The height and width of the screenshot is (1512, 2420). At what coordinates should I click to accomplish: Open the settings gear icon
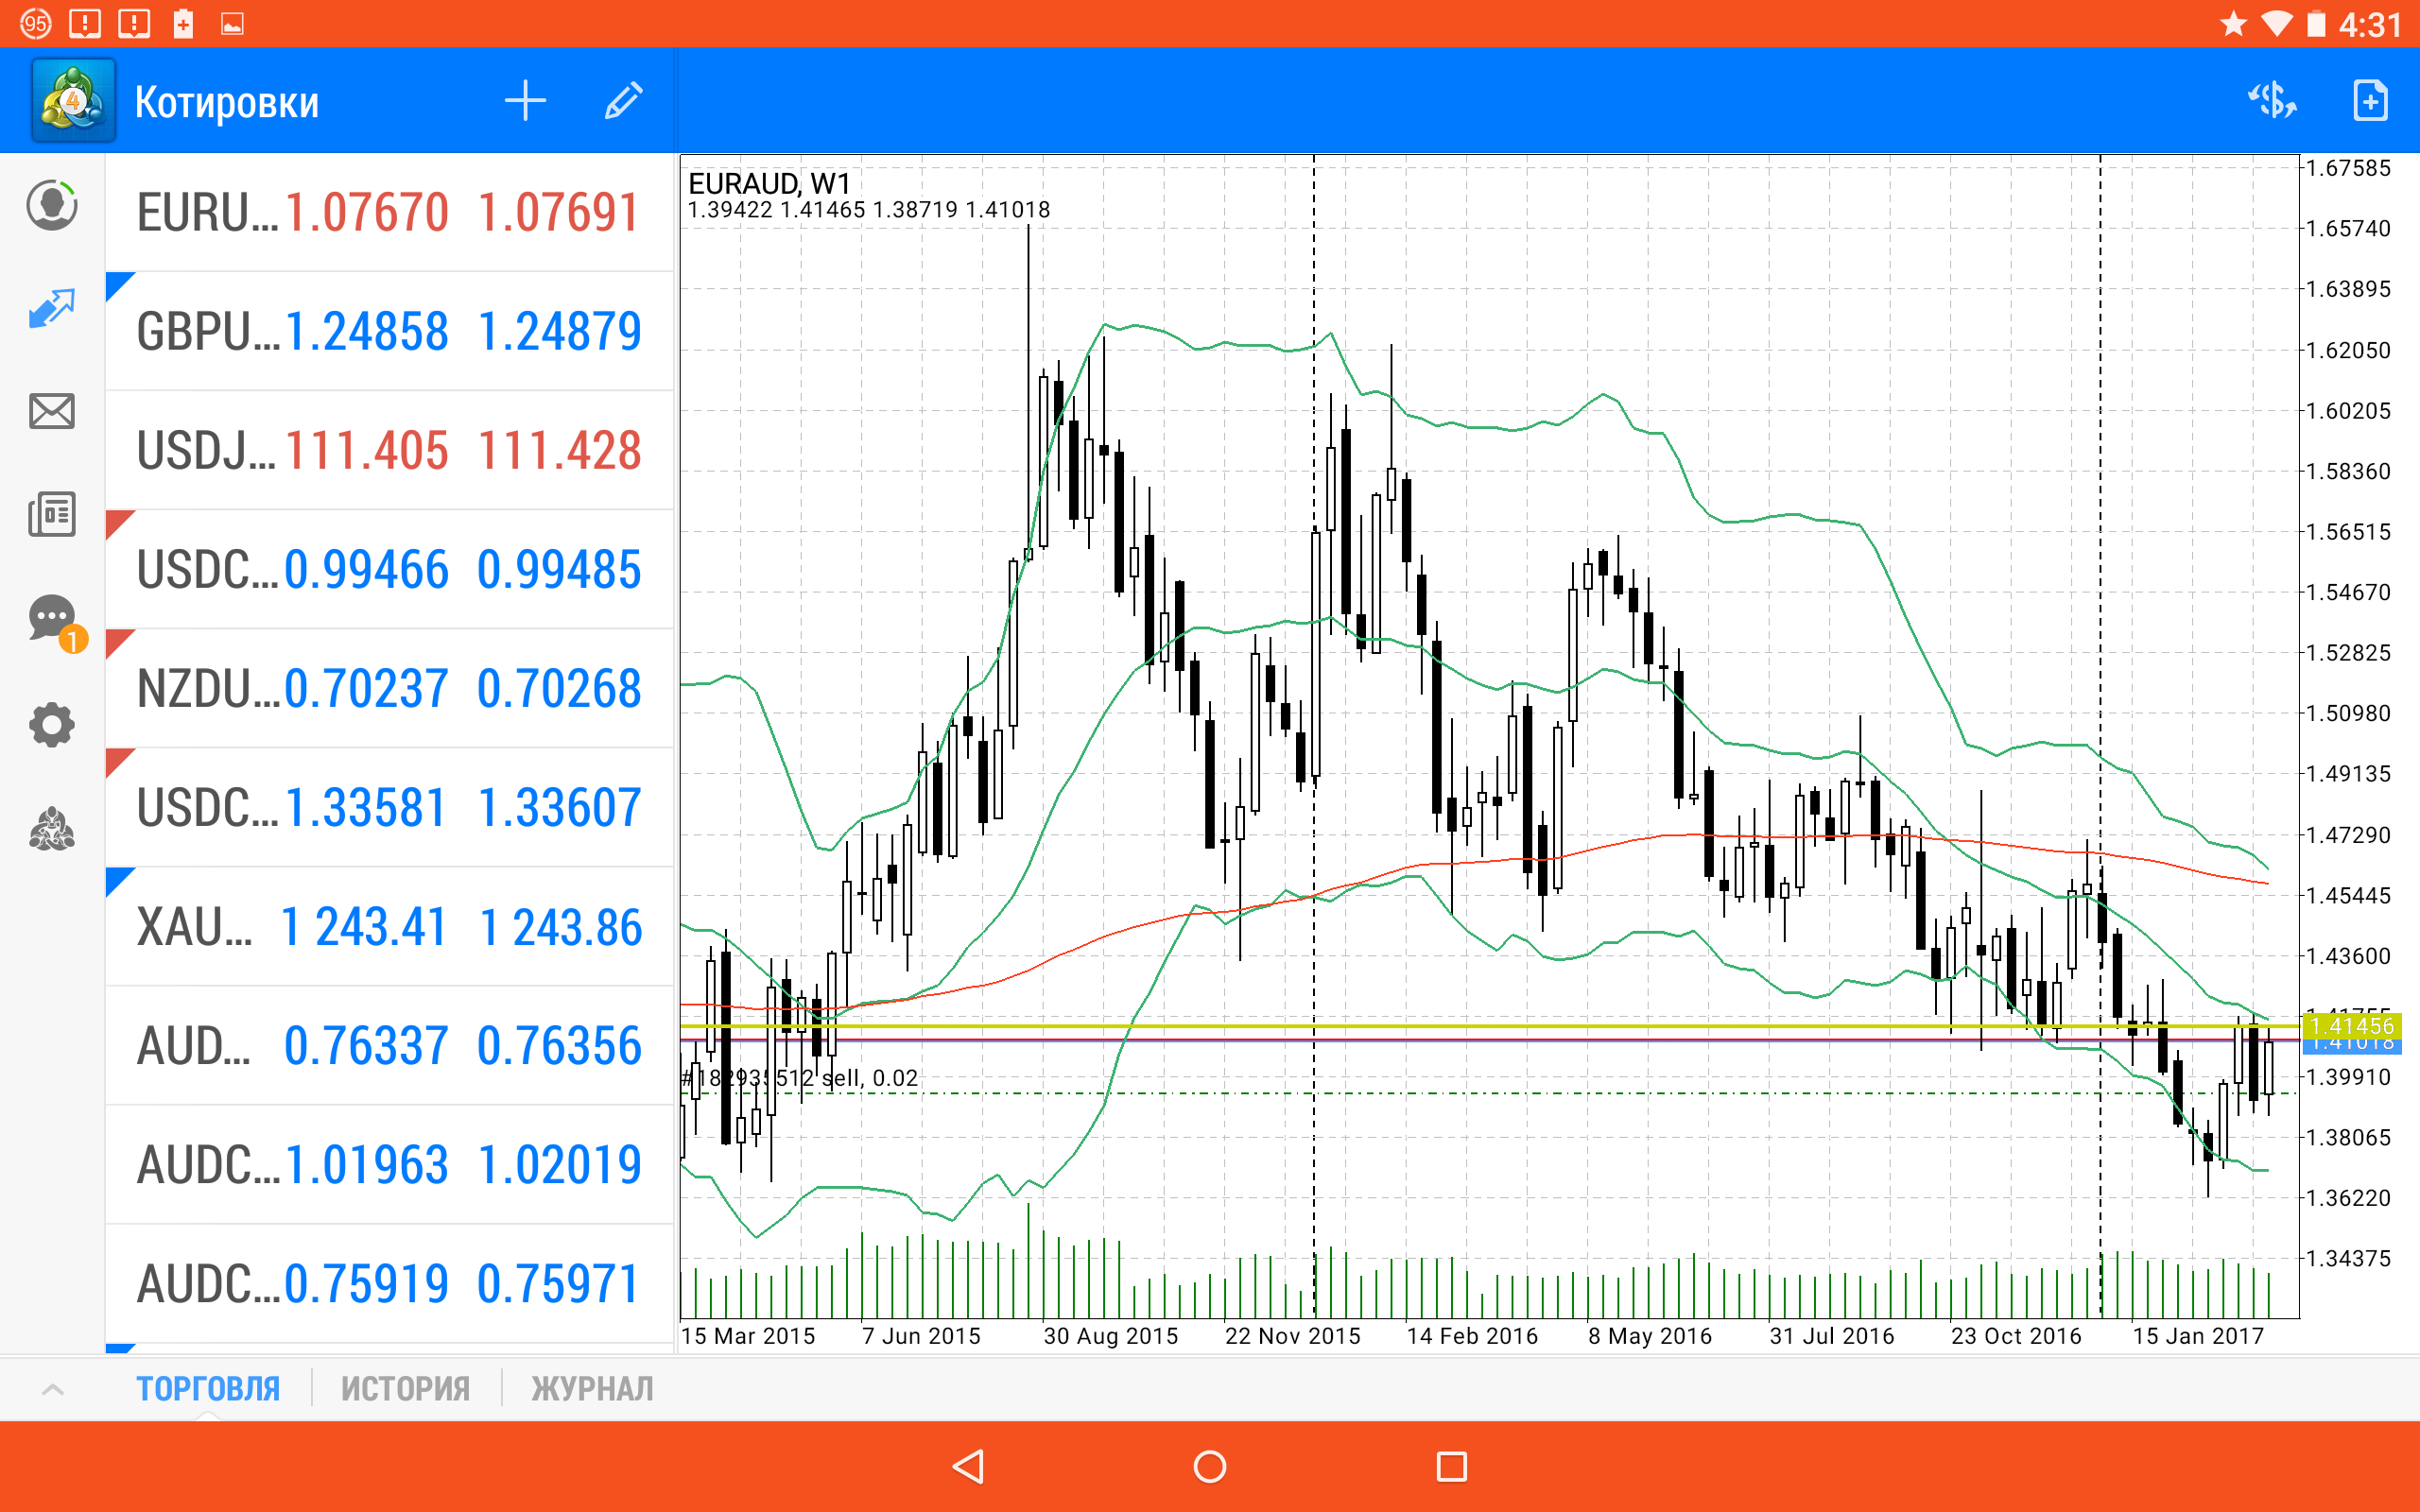click(52, 725)
